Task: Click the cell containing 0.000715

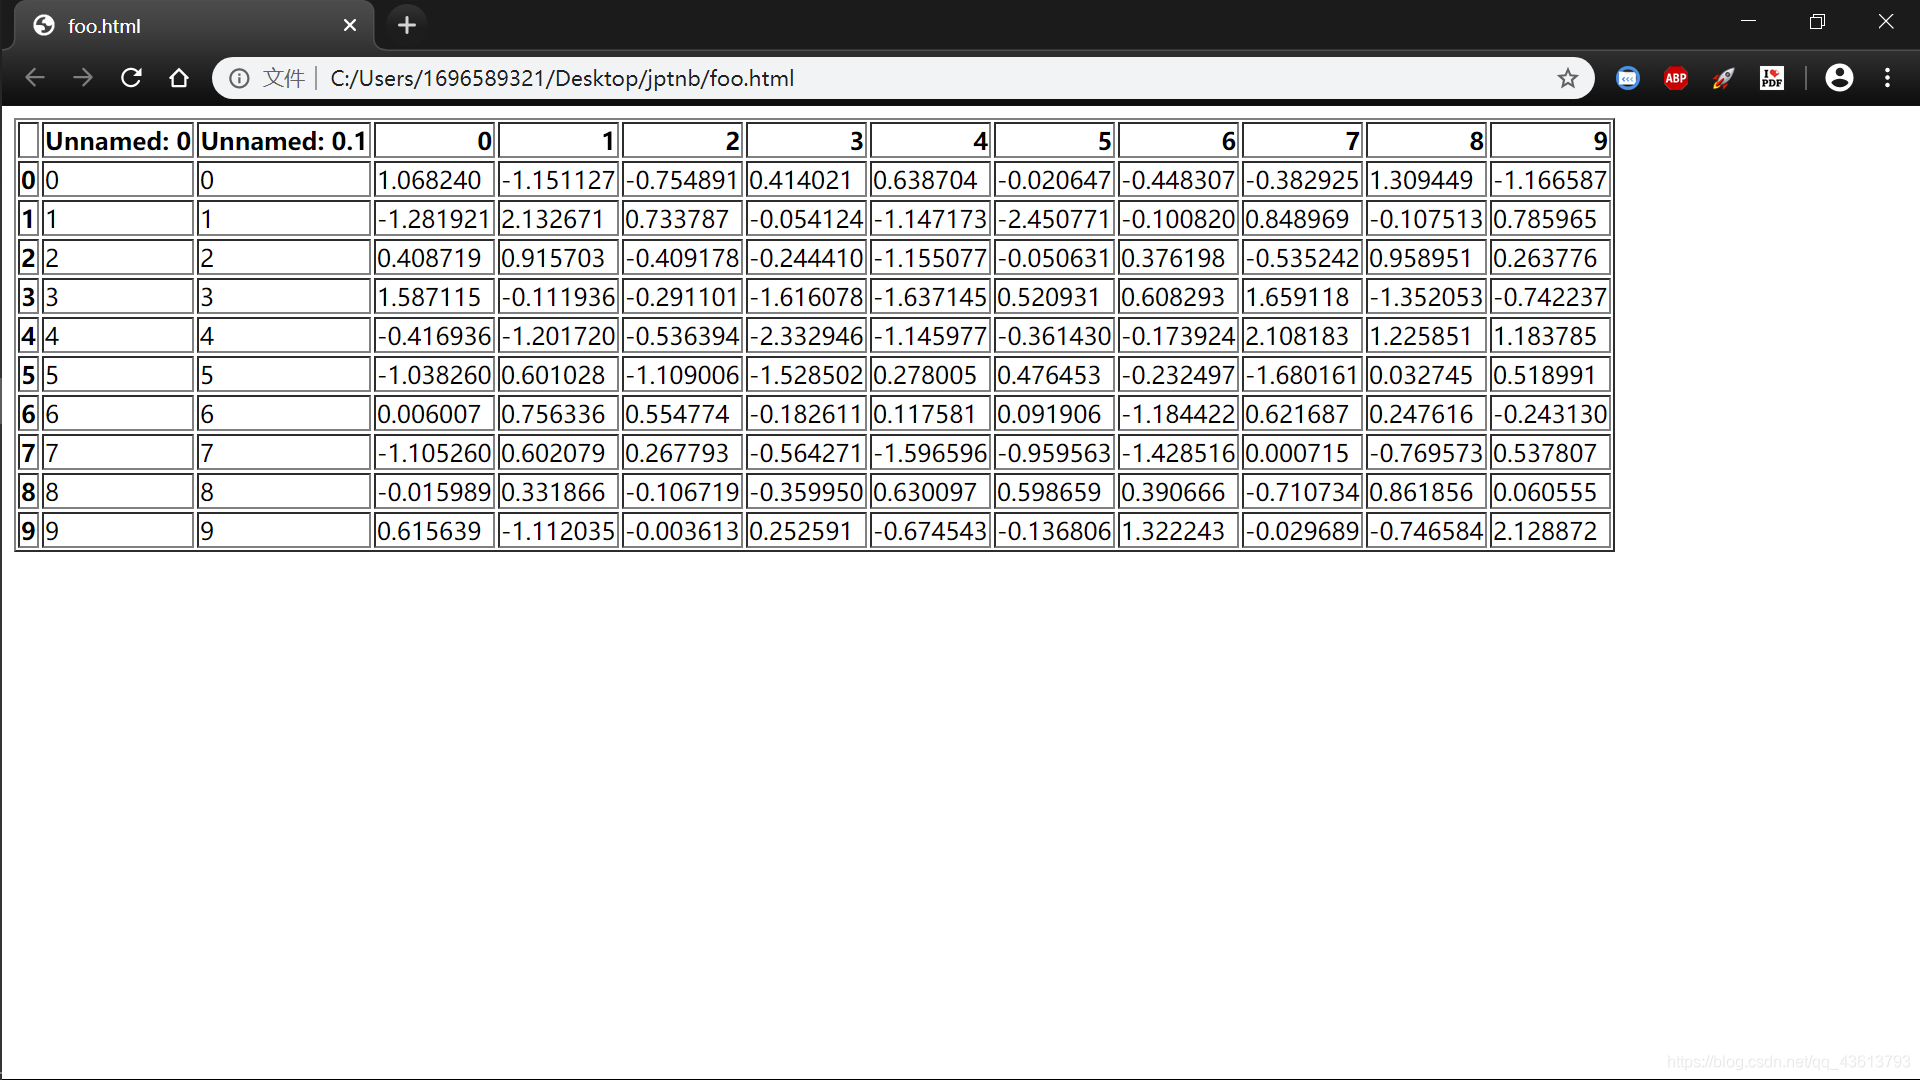Action: coord(1302,453)
